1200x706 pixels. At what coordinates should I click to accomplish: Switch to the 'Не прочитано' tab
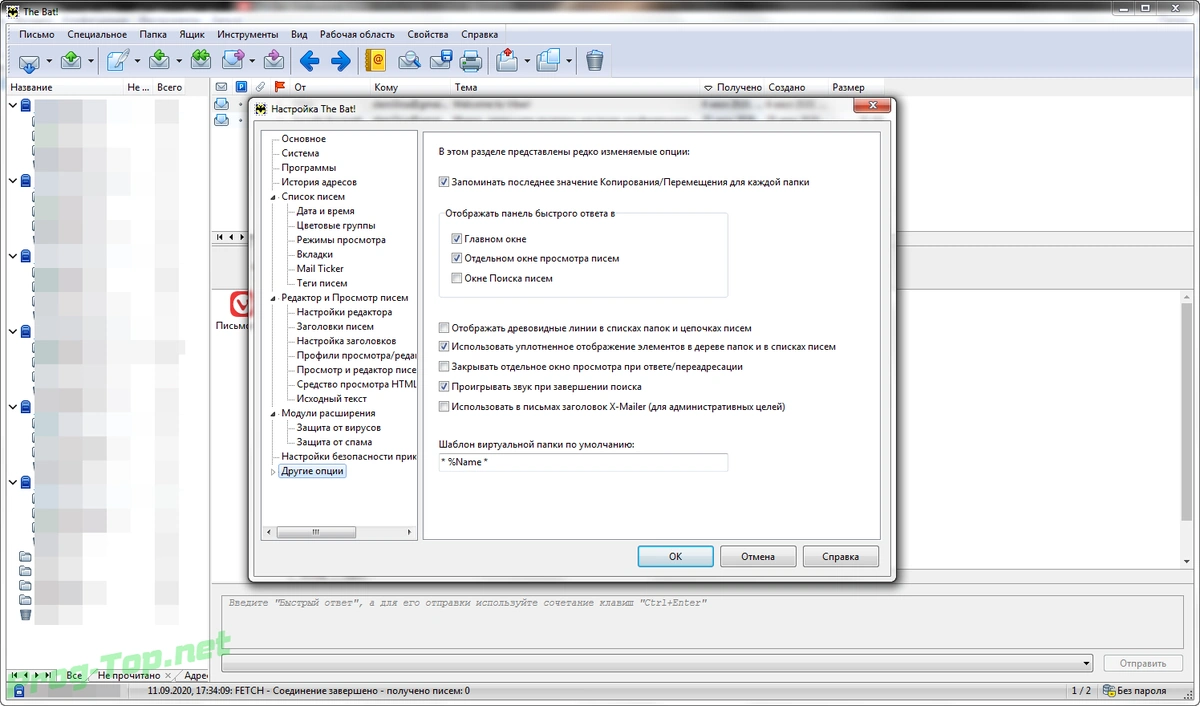pos(129,676)
